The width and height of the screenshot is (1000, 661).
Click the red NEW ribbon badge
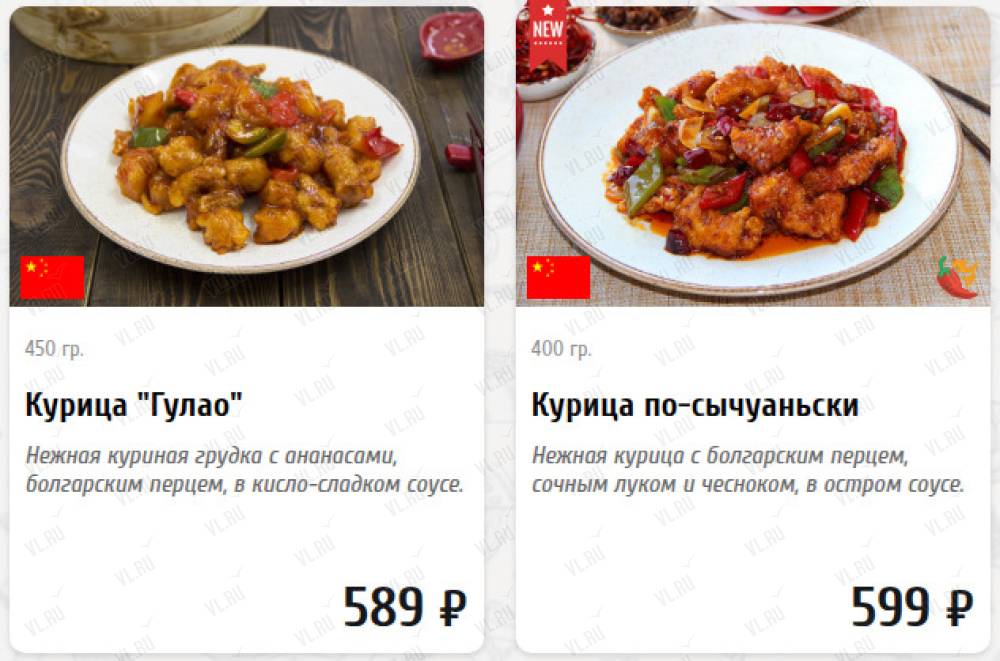548,34
